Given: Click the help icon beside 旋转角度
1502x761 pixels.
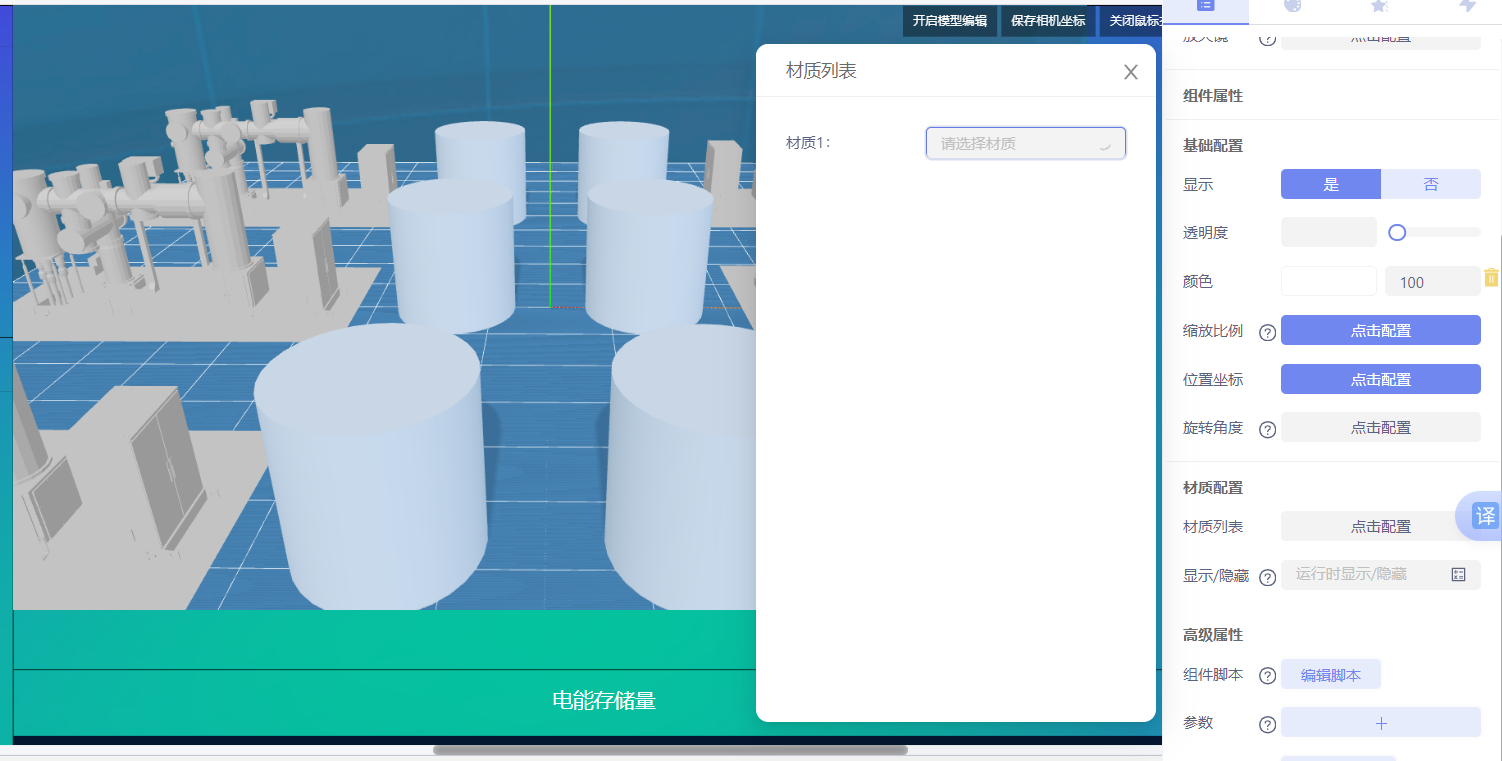Looking at the screenshot, I should (1266, 428).
